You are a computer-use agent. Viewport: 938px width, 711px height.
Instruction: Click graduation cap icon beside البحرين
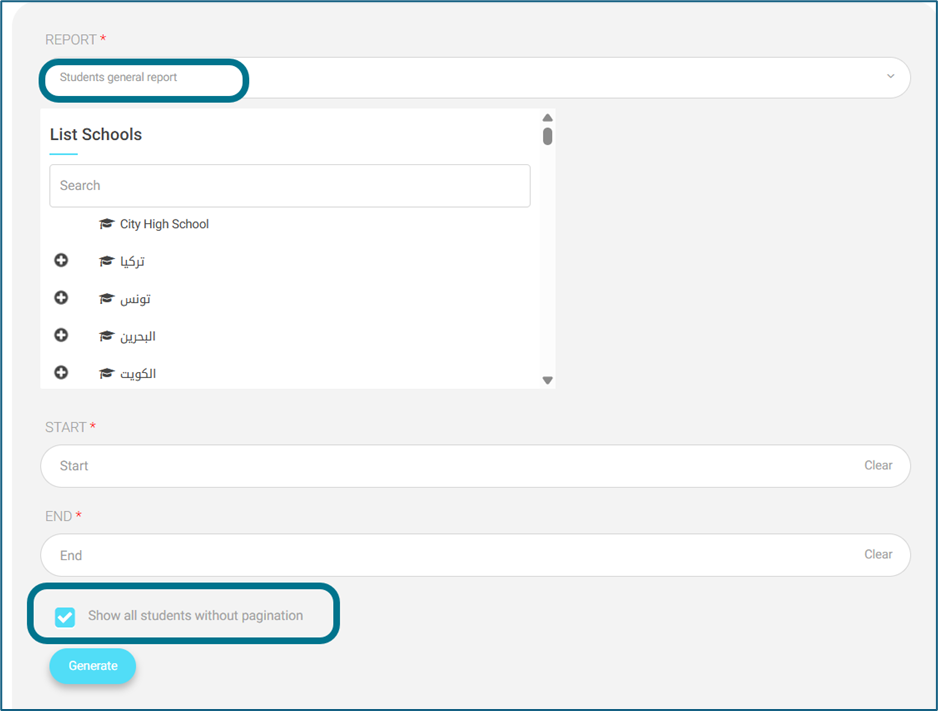tap(107, 336)
